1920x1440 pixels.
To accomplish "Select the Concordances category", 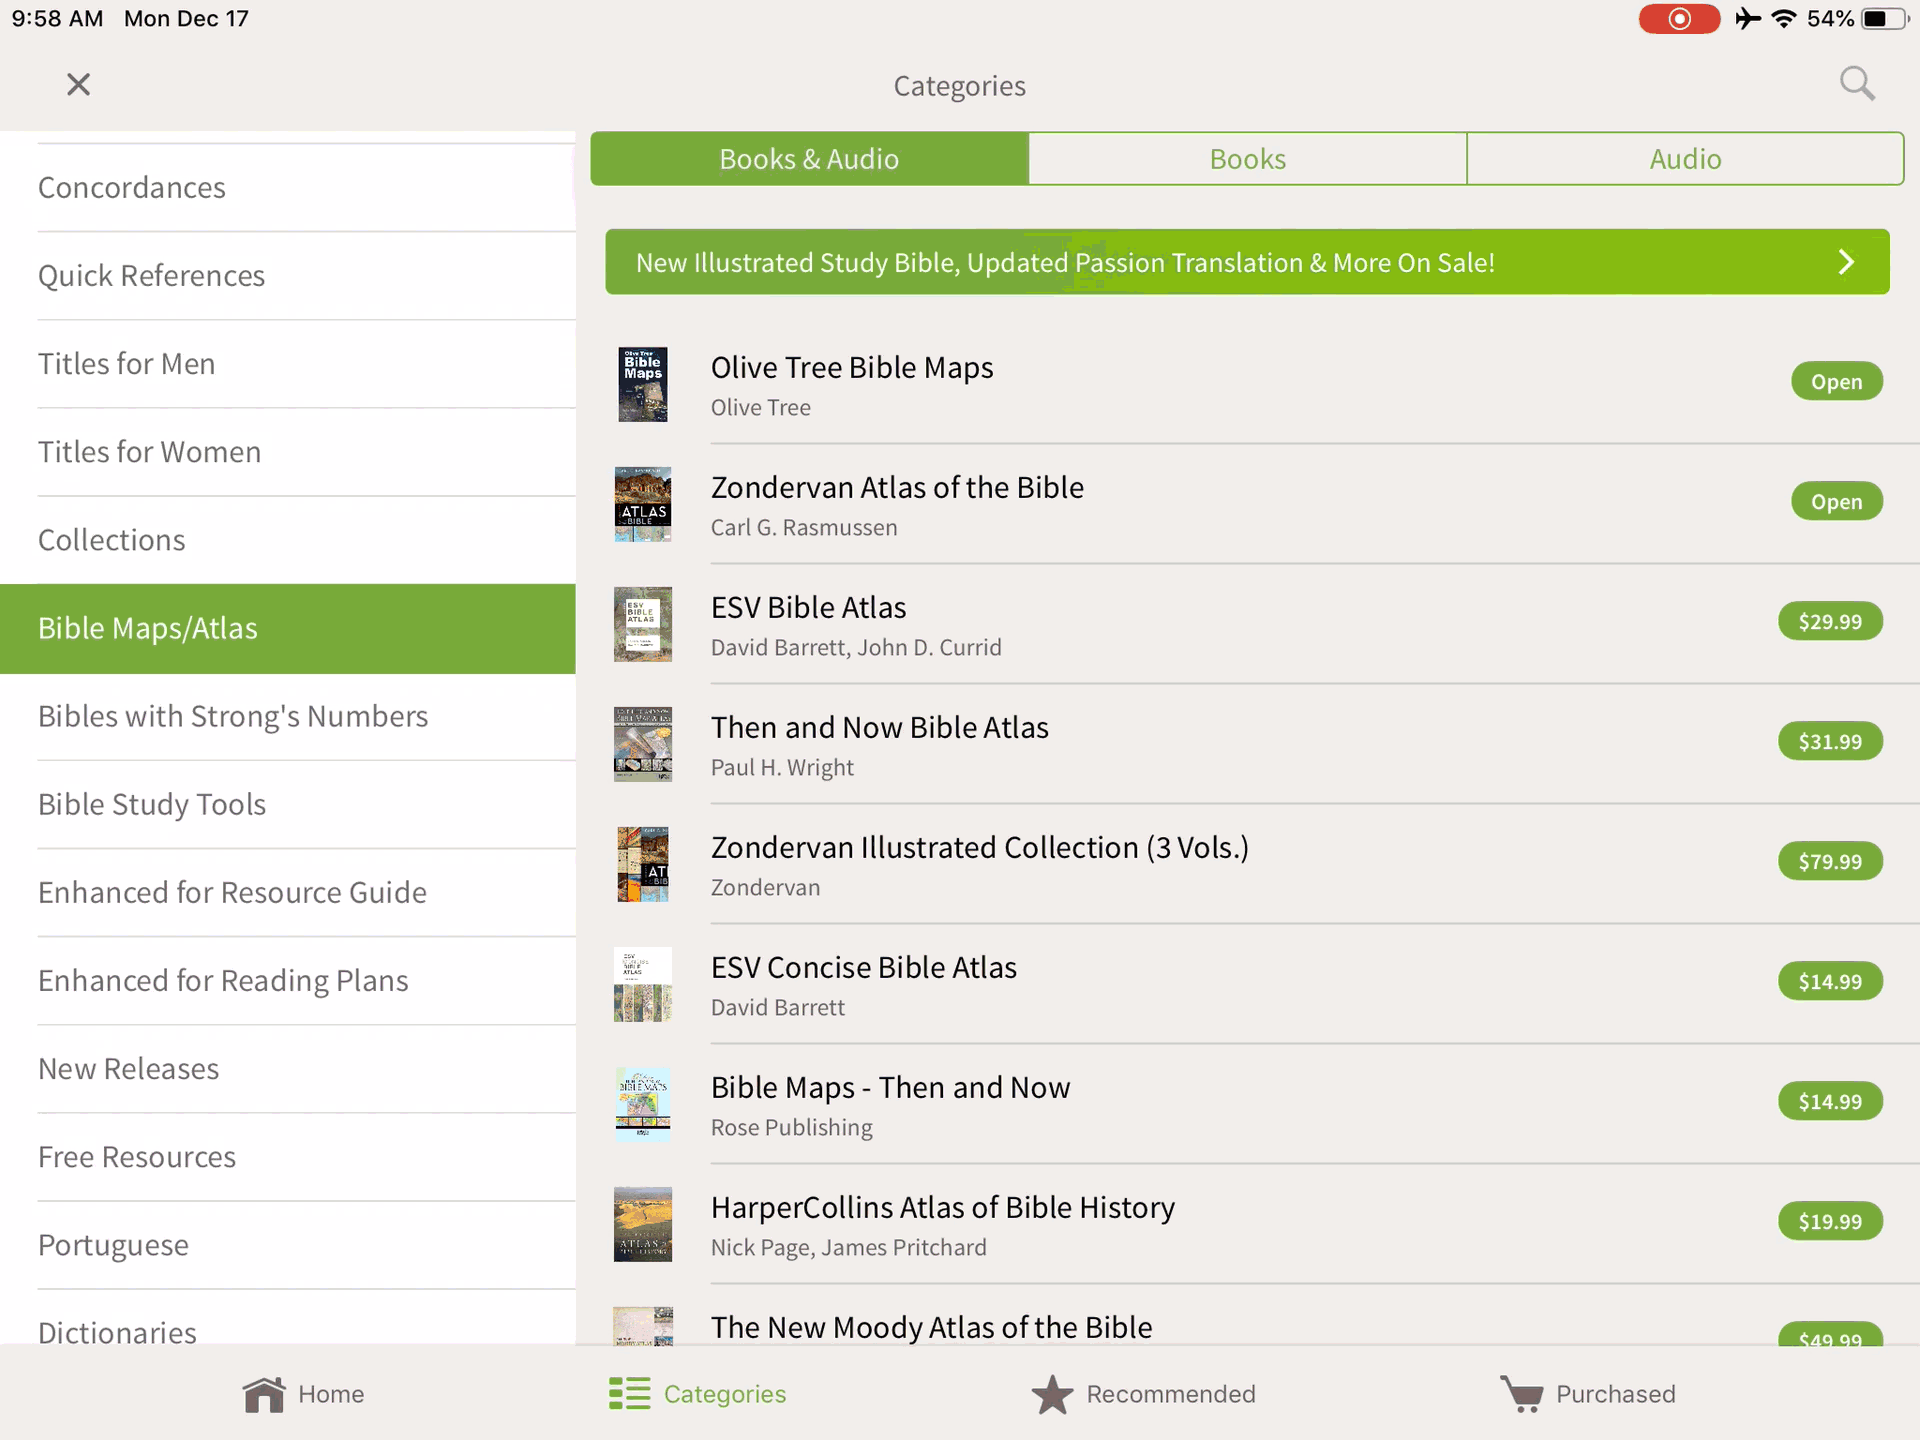I will pyautogui.click(x=132, y=188).
